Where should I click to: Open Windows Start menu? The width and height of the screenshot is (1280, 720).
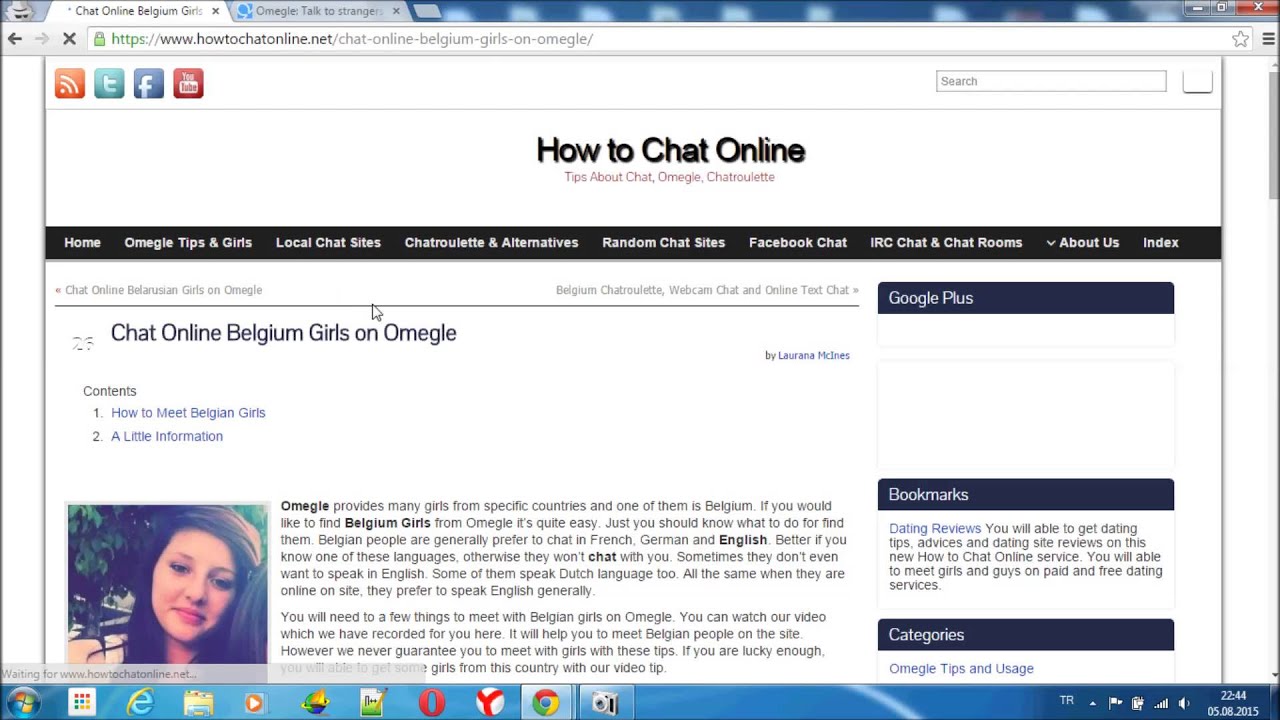22,703
